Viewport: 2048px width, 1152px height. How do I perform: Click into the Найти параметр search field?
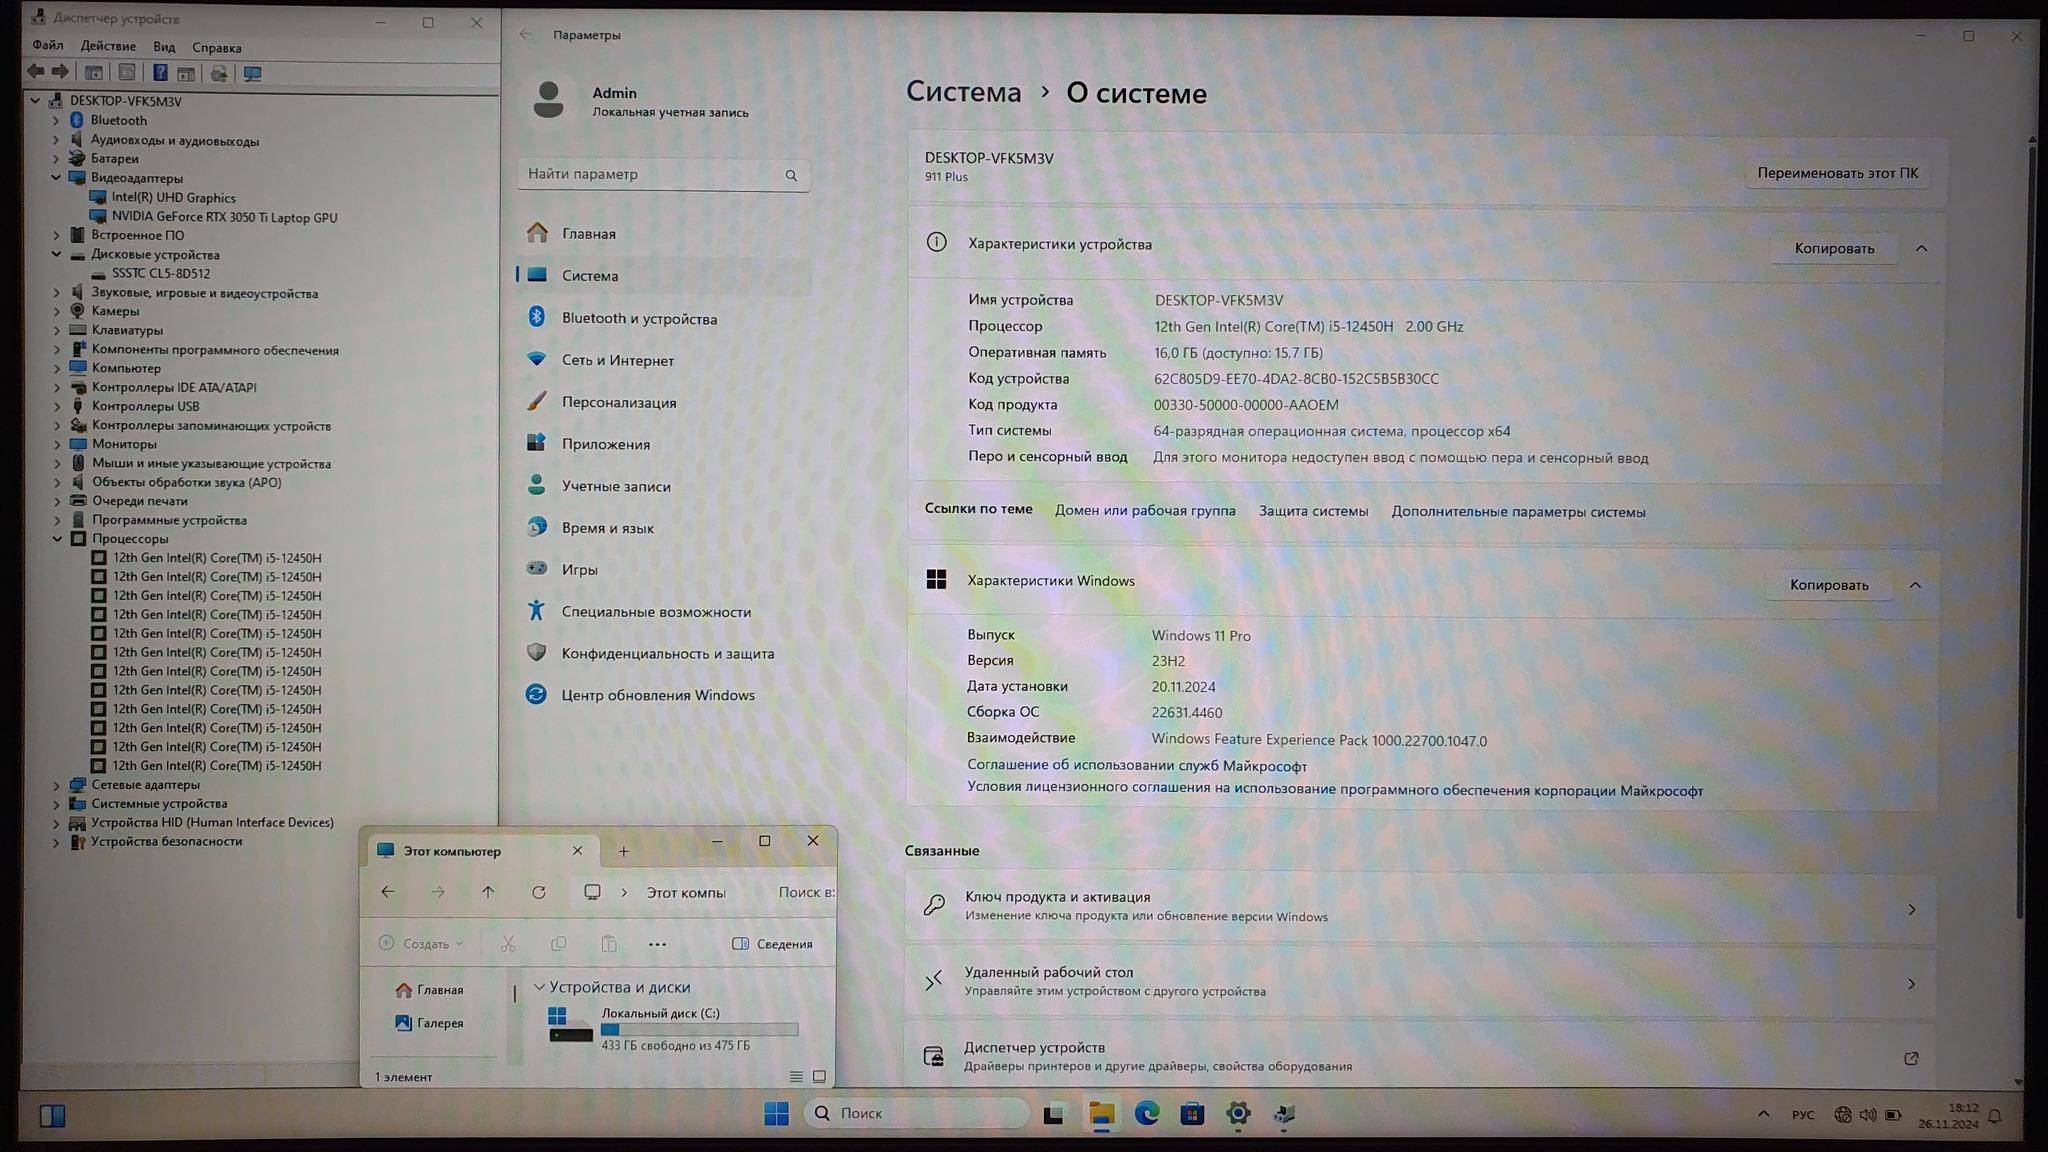tap(650, 174)
